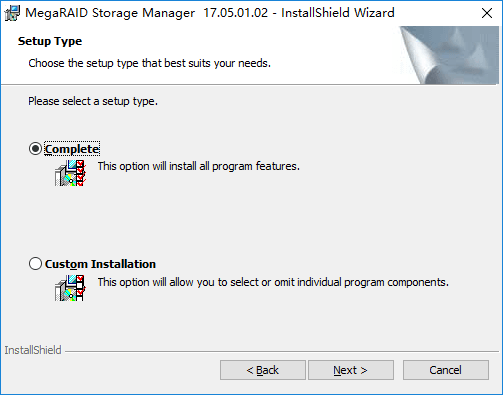Click the Complete option label

(x=72, y=149)
